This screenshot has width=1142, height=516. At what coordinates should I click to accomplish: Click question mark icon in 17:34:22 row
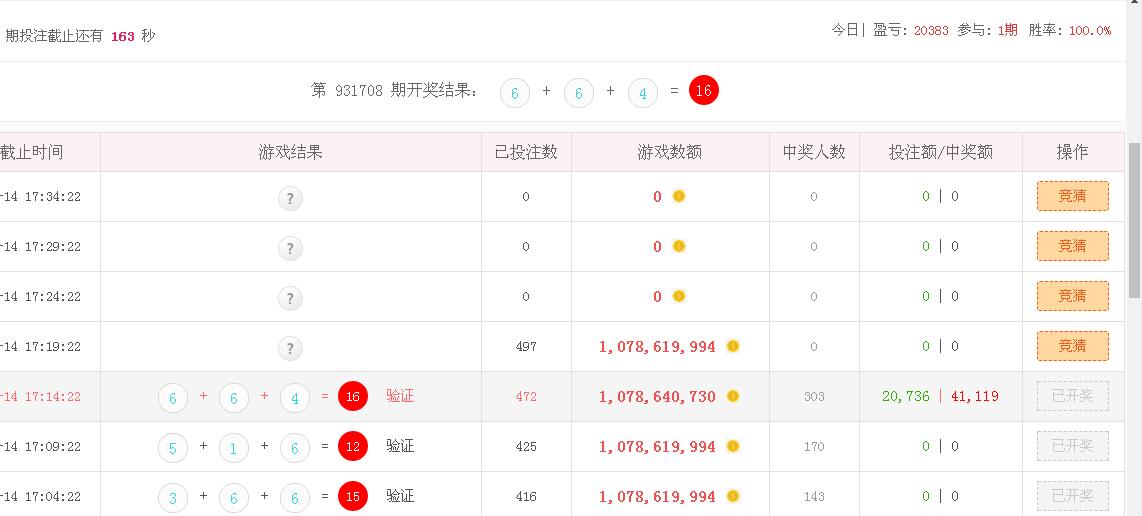[290, 198]
